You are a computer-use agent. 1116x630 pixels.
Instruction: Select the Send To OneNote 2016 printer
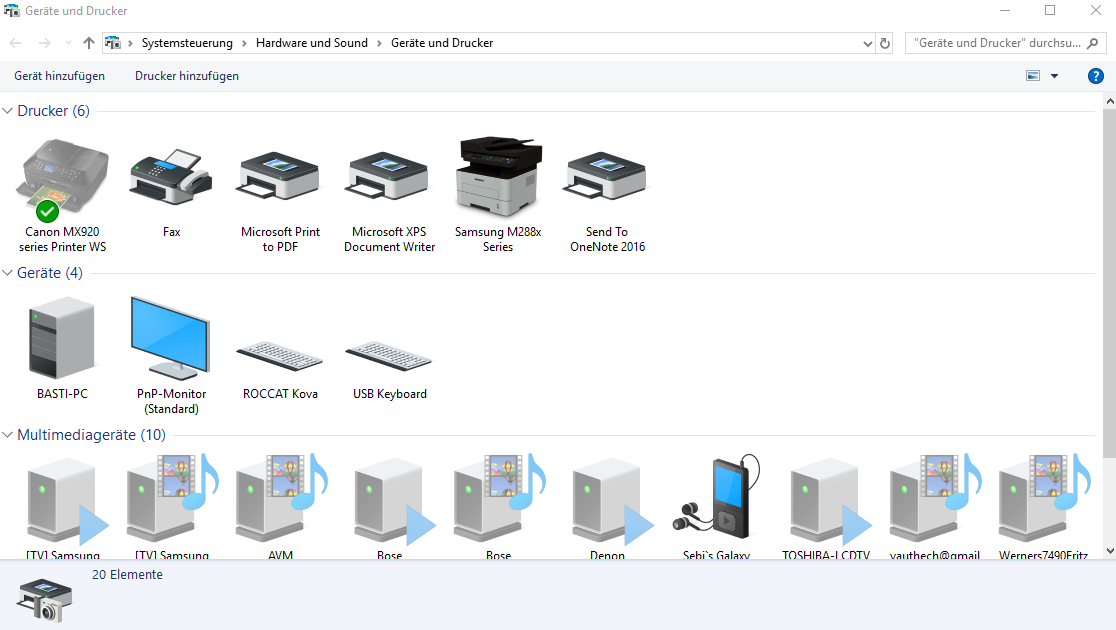(x=607, y=177)
